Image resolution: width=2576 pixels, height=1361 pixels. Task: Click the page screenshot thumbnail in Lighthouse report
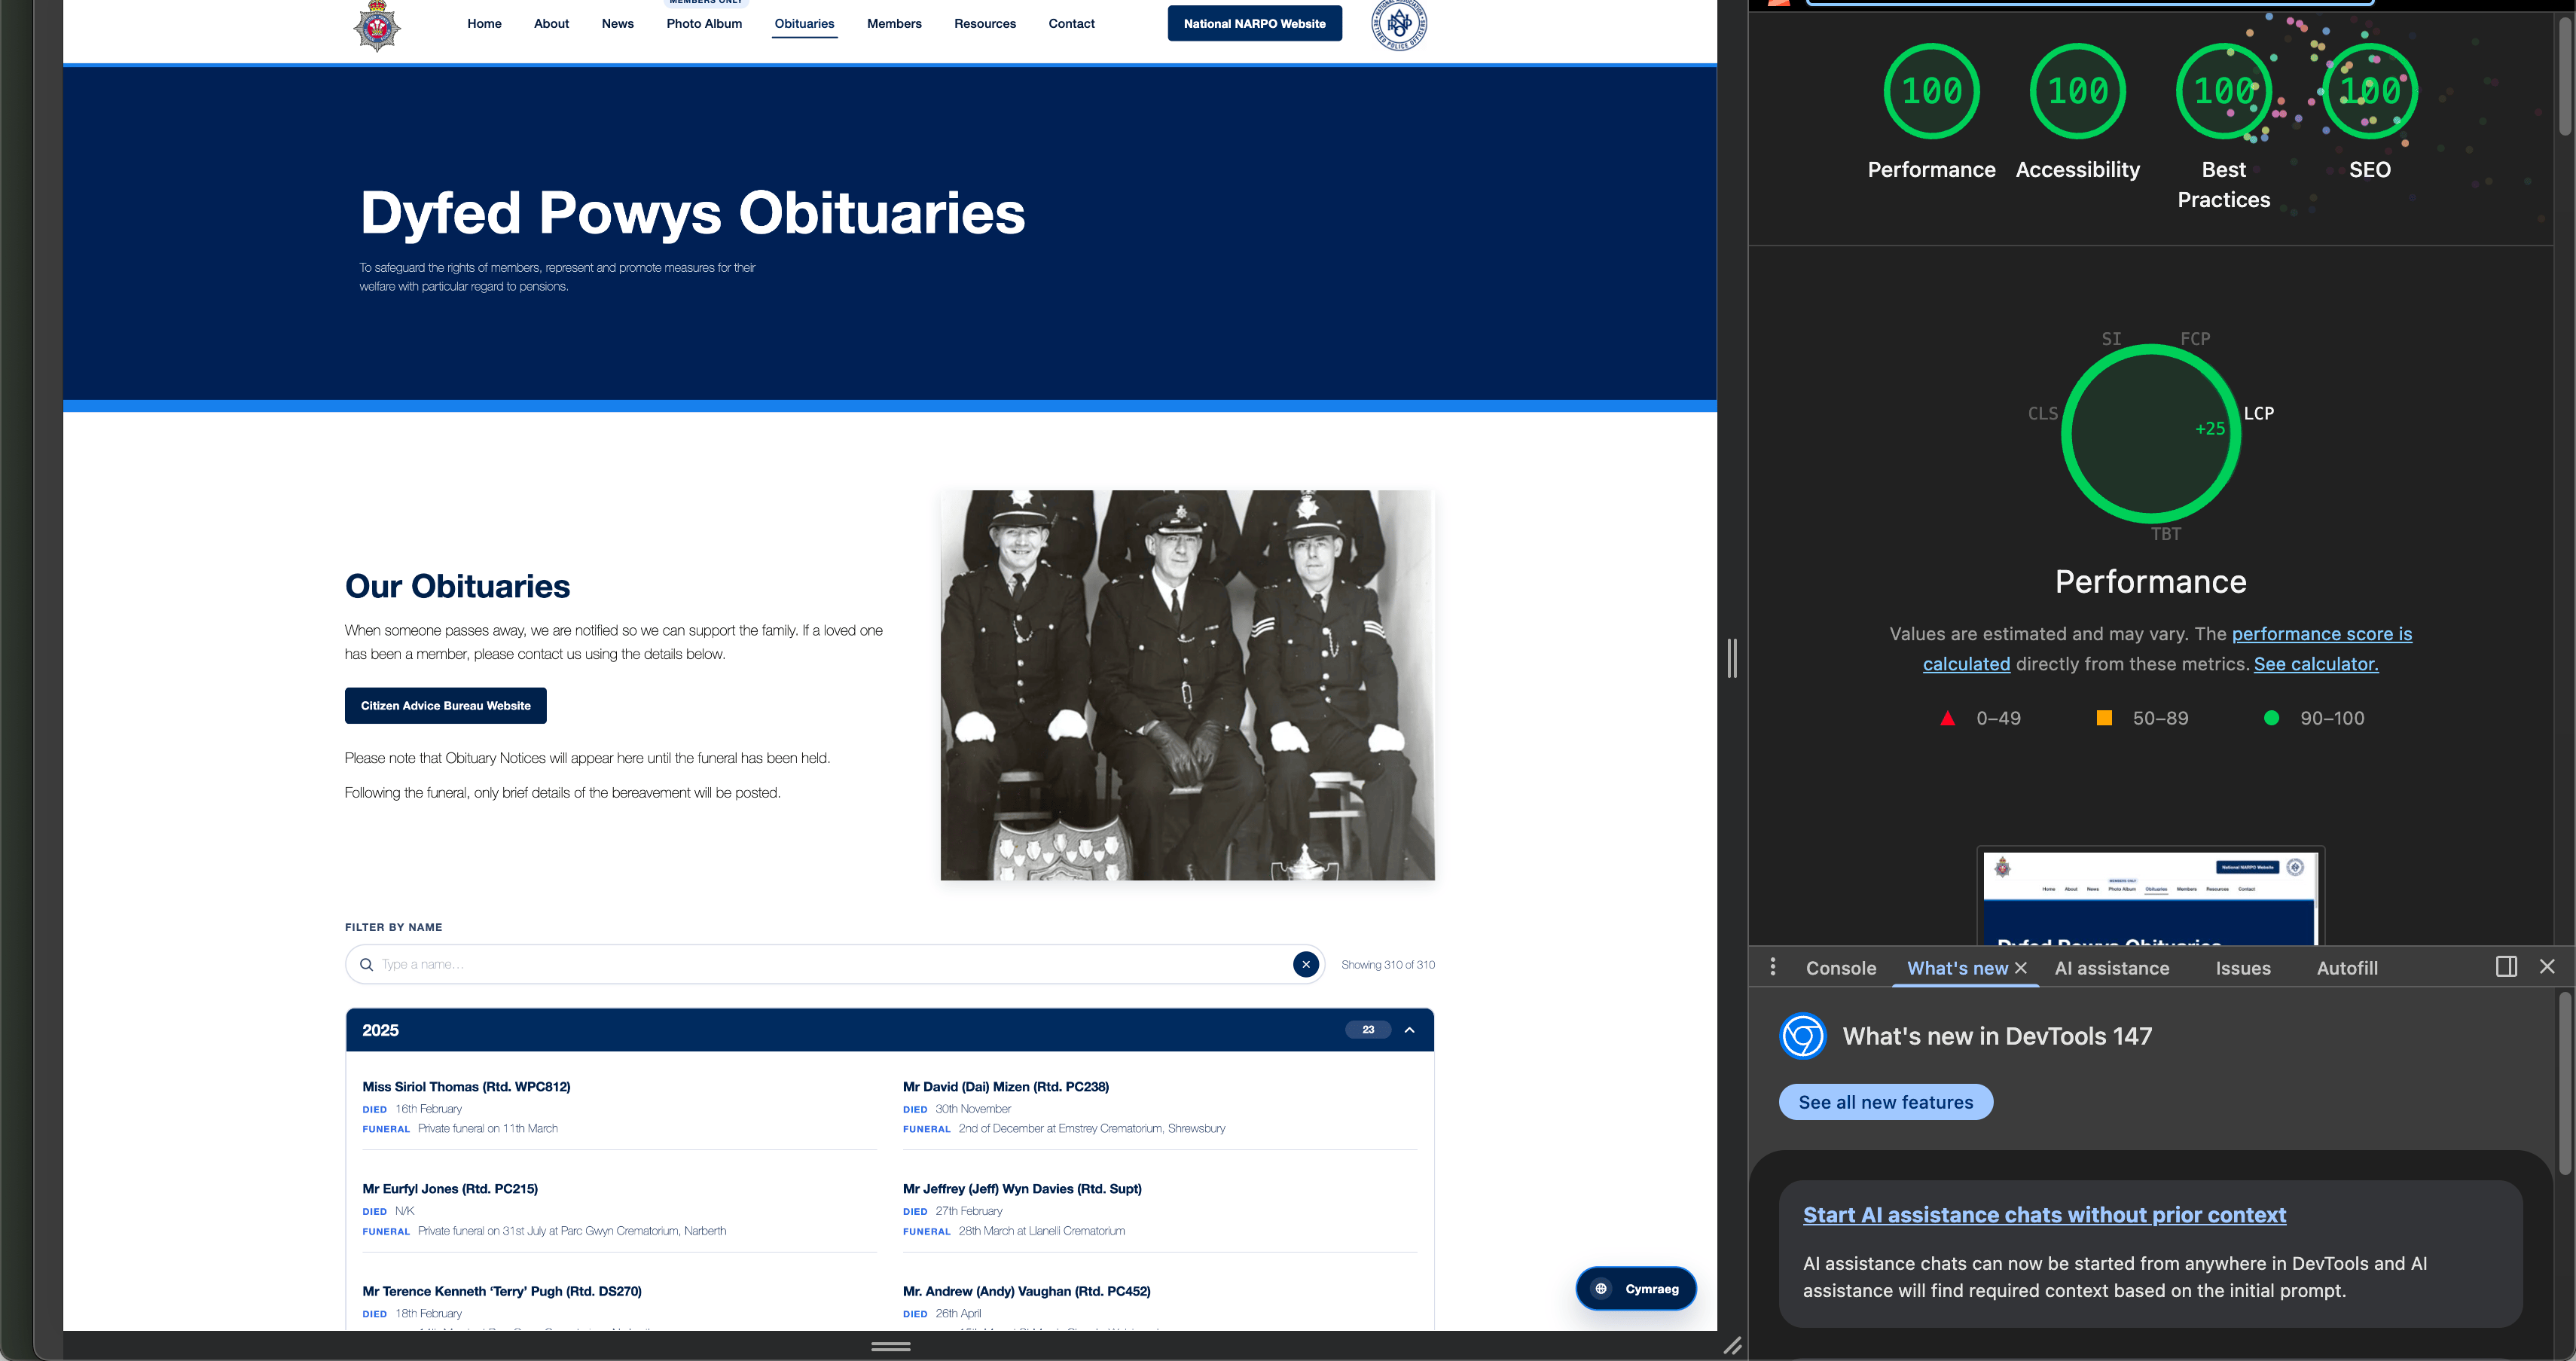click(2150, 897)
